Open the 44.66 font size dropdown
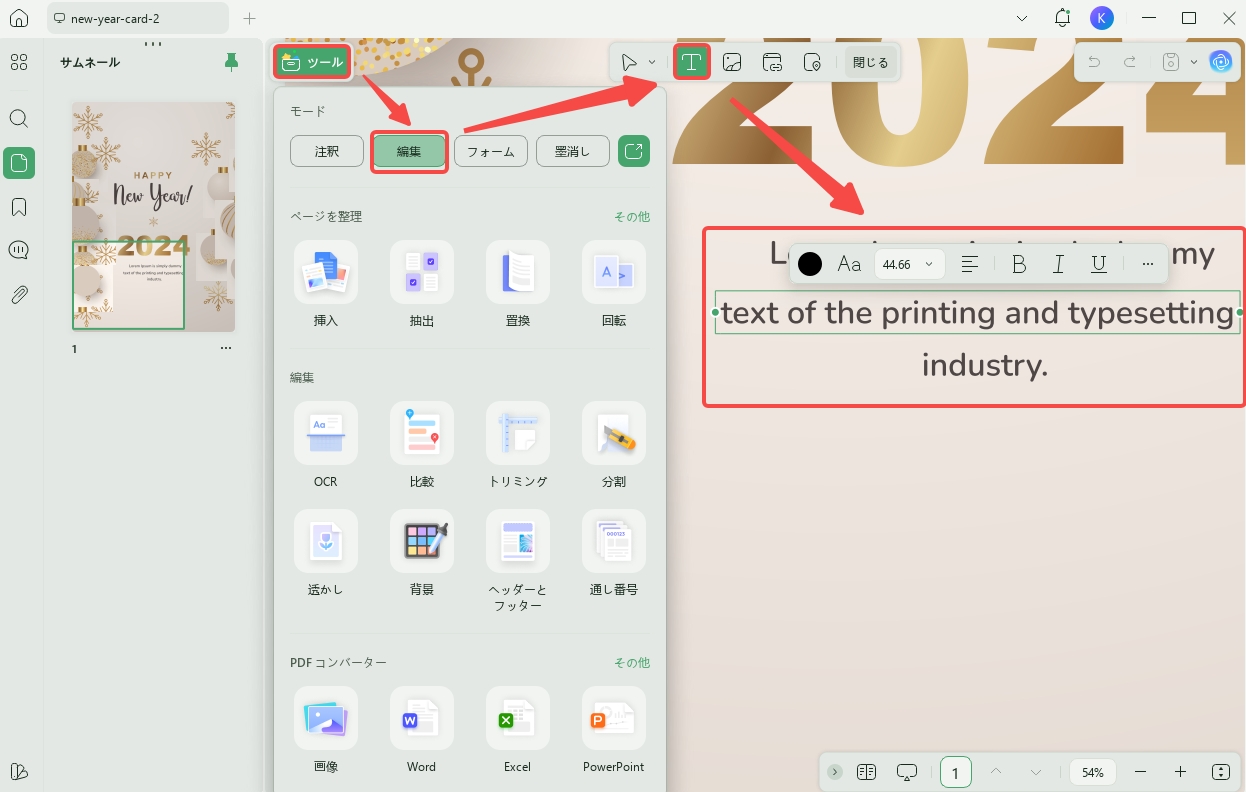This screenshot has width=1246, height=792. pos(909,264)
